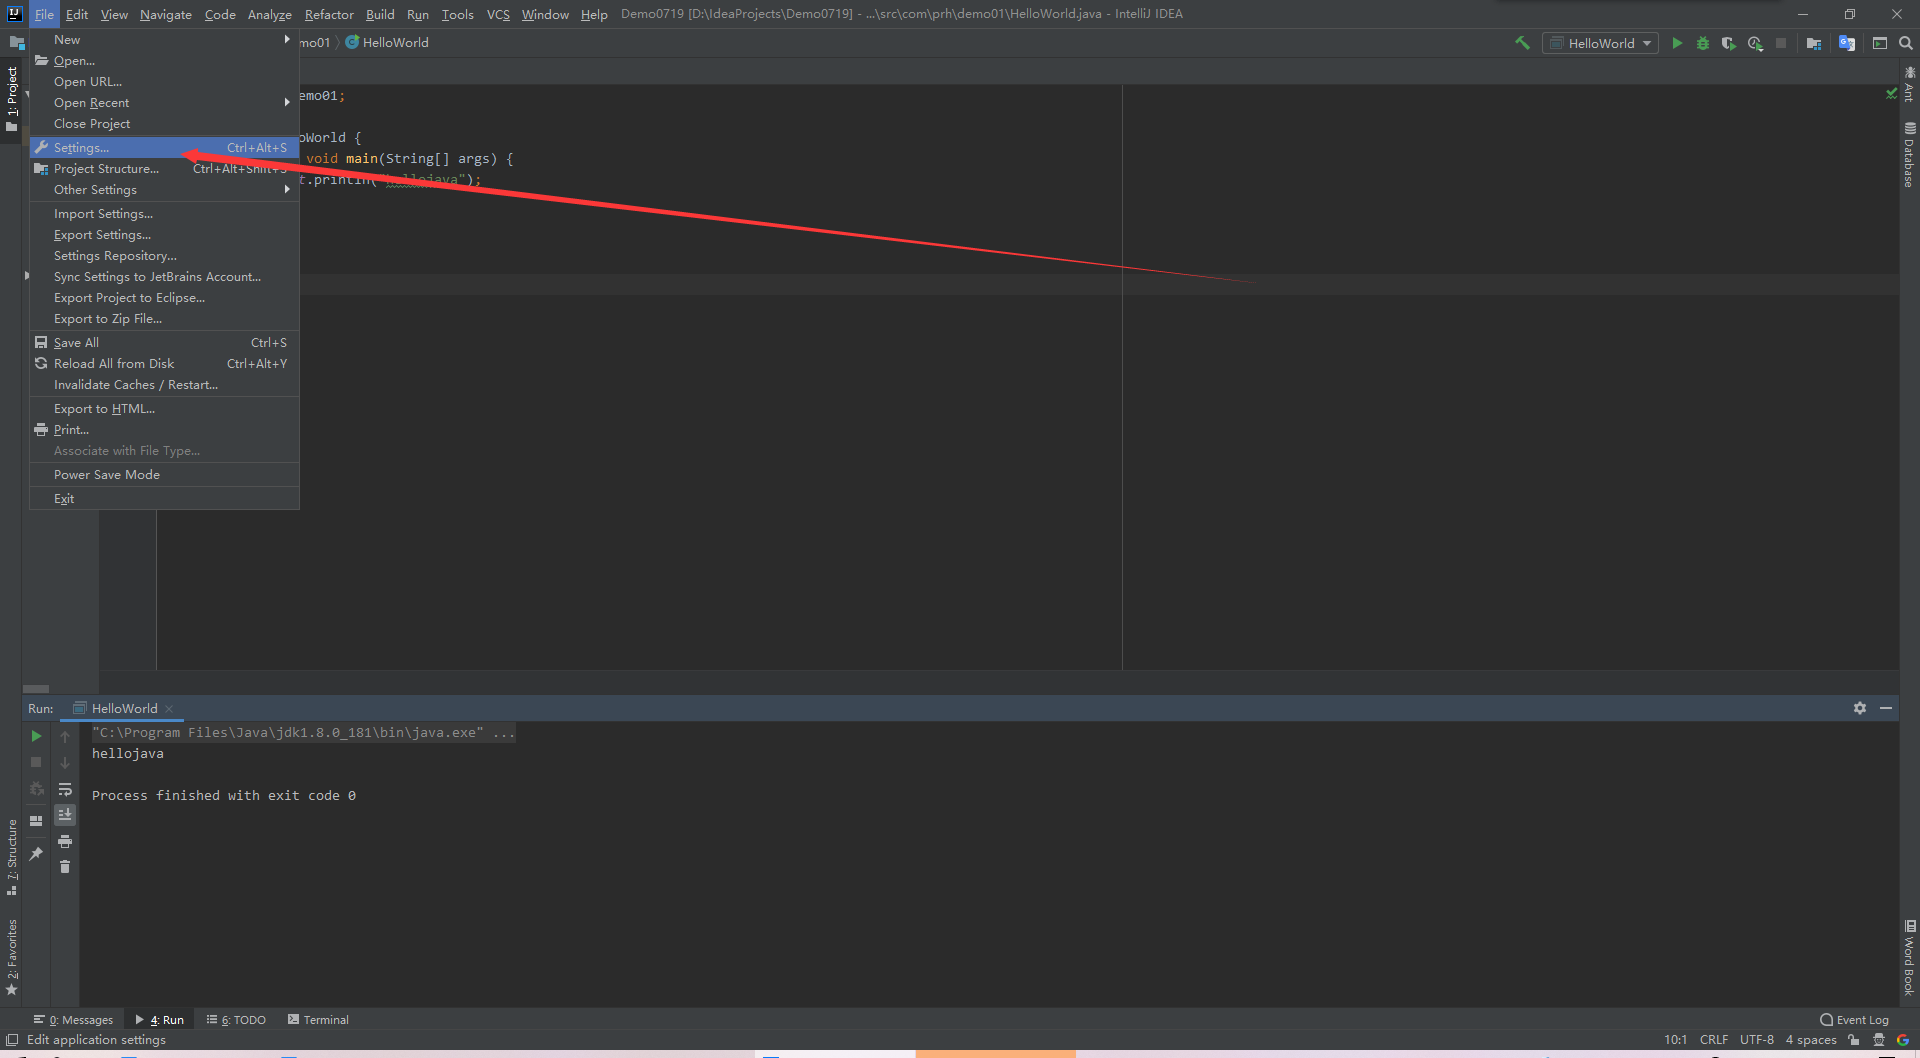Screen dimensions: 1920x1058
Task: Click the 4: Run tool window button
Action: click(x=160, y=1020)
